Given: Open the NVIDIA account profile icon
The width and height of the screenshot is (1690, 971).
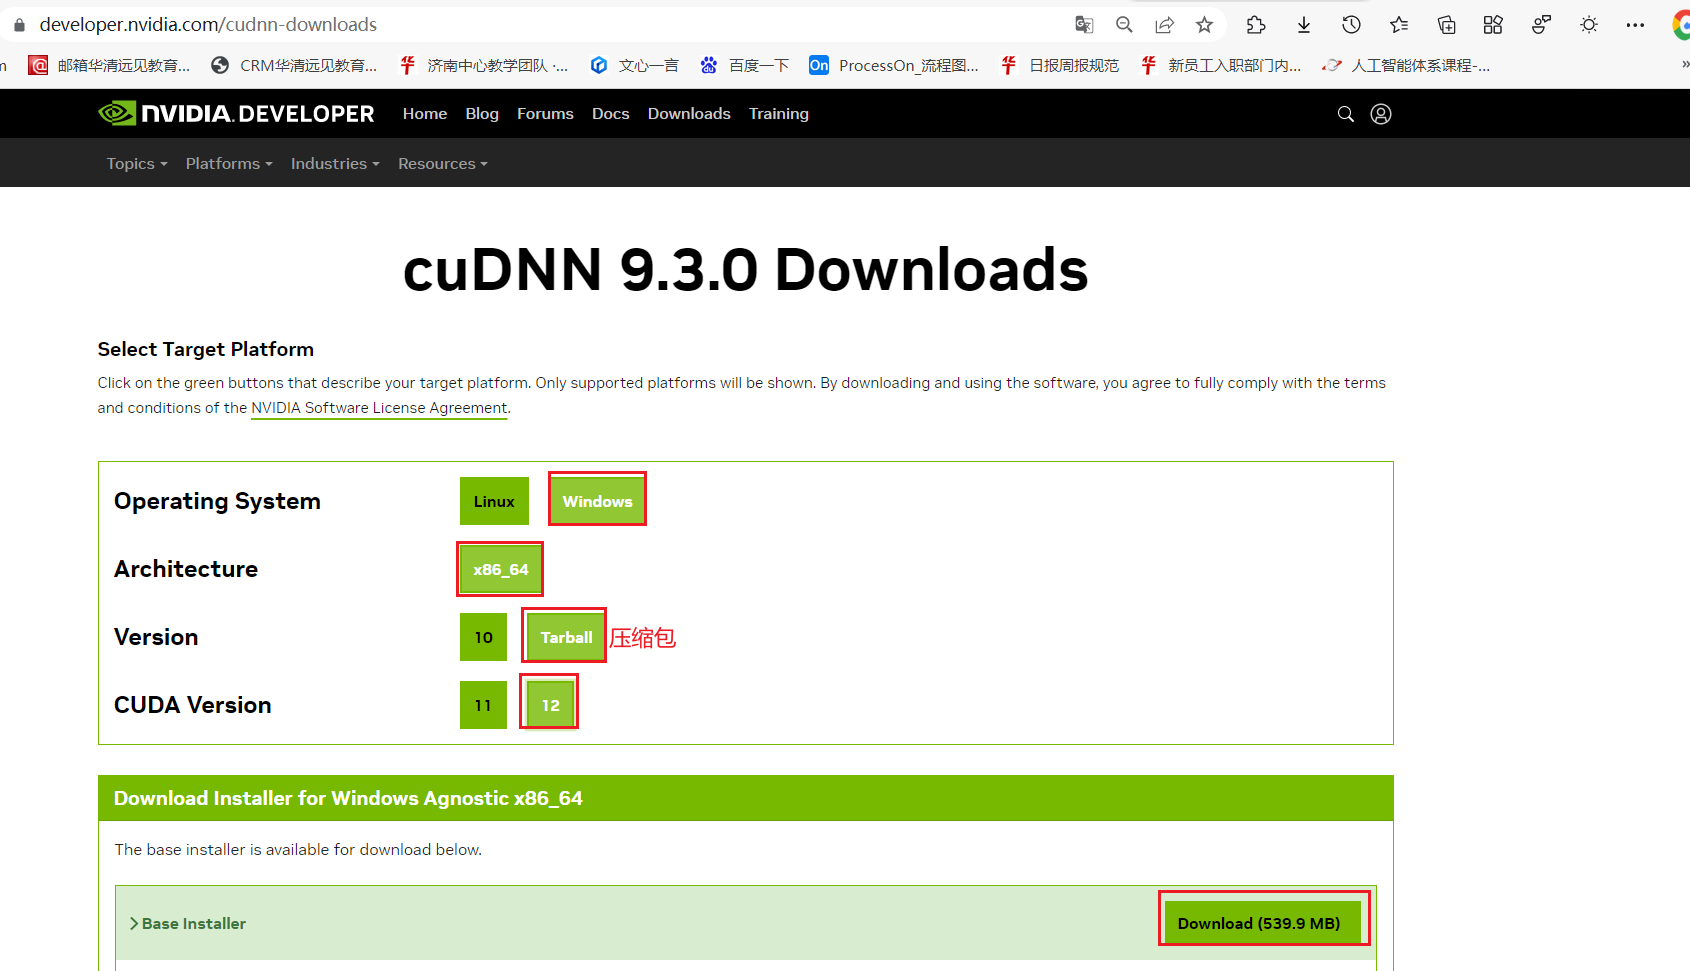Looking at the screenshot, I should tap(1381, 114).
